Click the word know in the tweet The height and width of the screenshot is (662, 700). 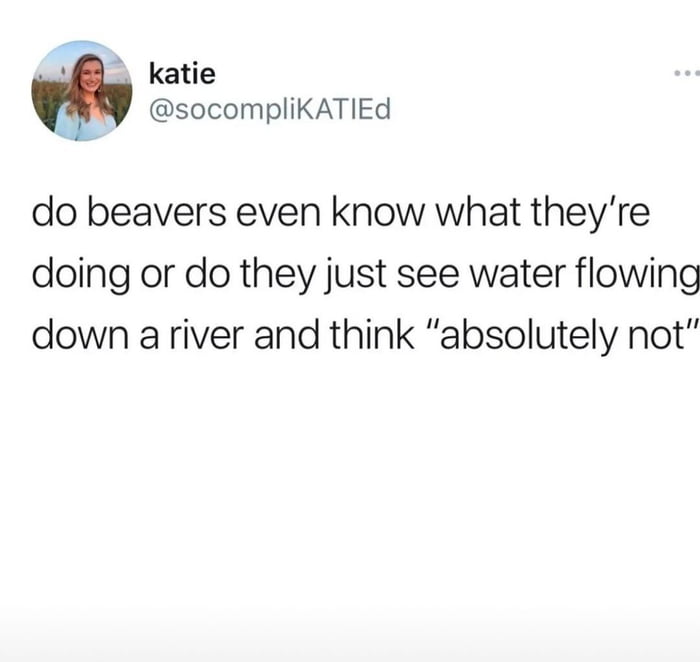[x=377, y=212]
